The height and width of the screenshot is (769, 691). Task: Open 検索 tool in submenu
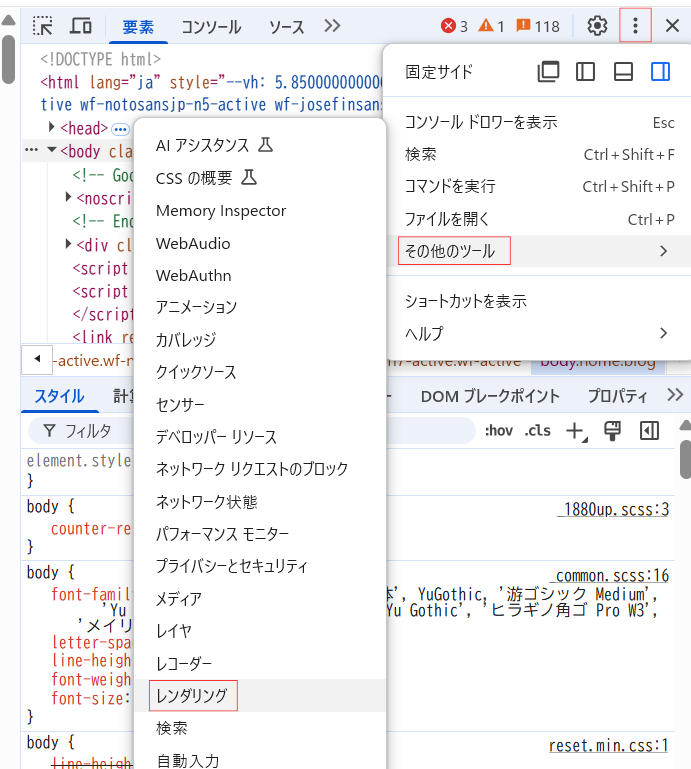(260, 728)
